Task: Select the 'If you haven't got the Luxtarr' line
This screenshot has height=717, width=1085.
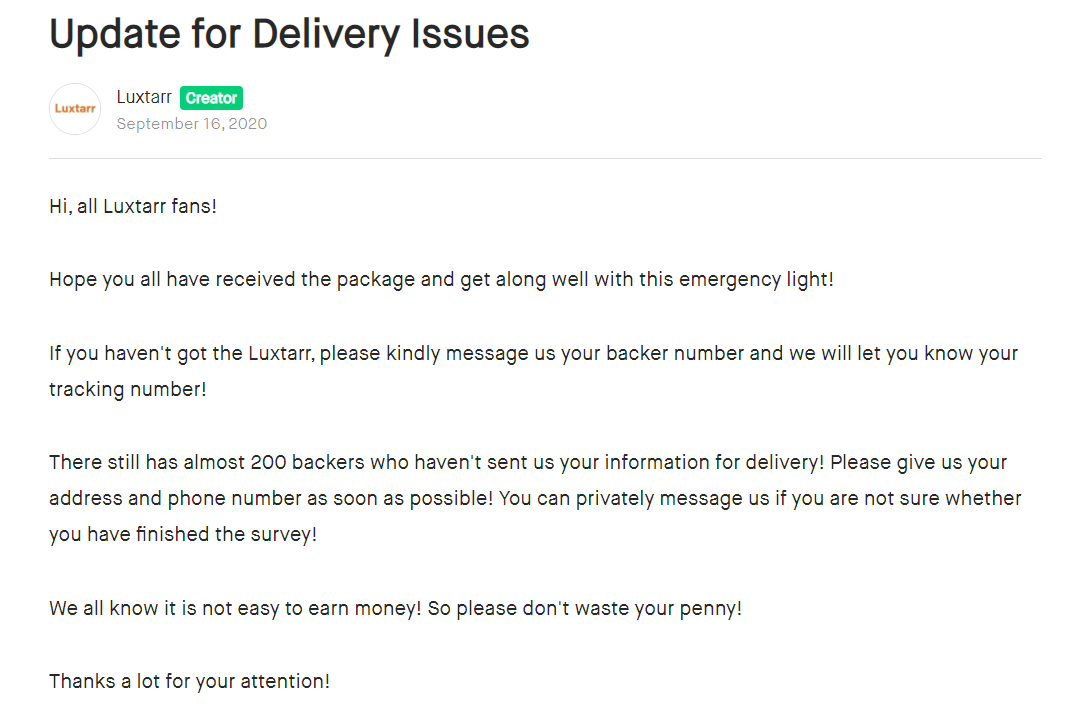Action: [x=534, y=354]
